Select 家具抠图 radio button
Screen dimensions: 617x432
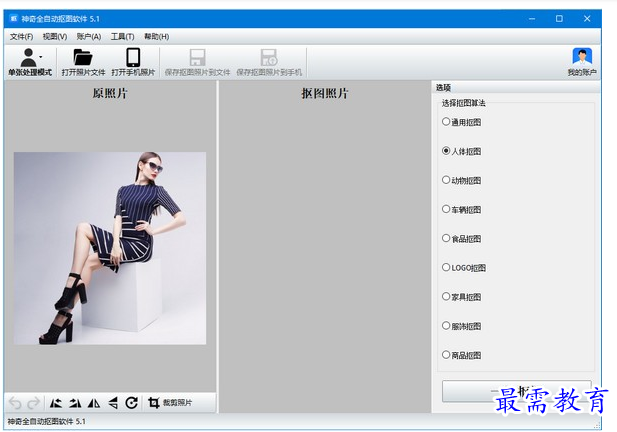(x=446, y=296)
